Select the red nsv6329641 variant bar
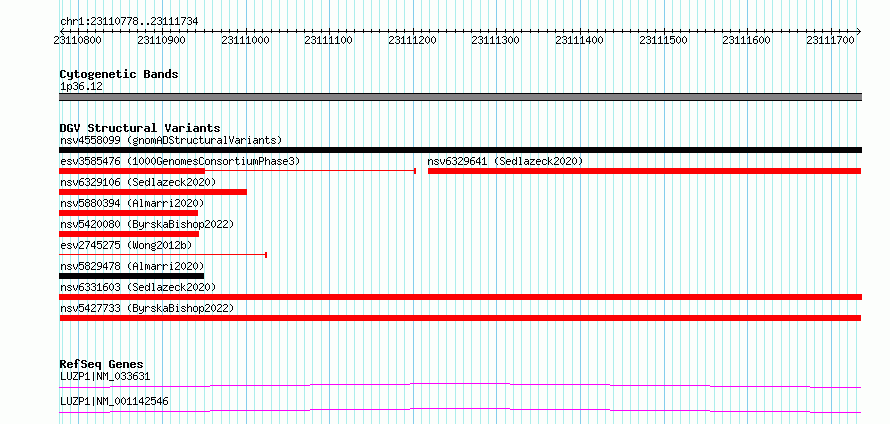890x424 pixels. [x=644, y=171]
